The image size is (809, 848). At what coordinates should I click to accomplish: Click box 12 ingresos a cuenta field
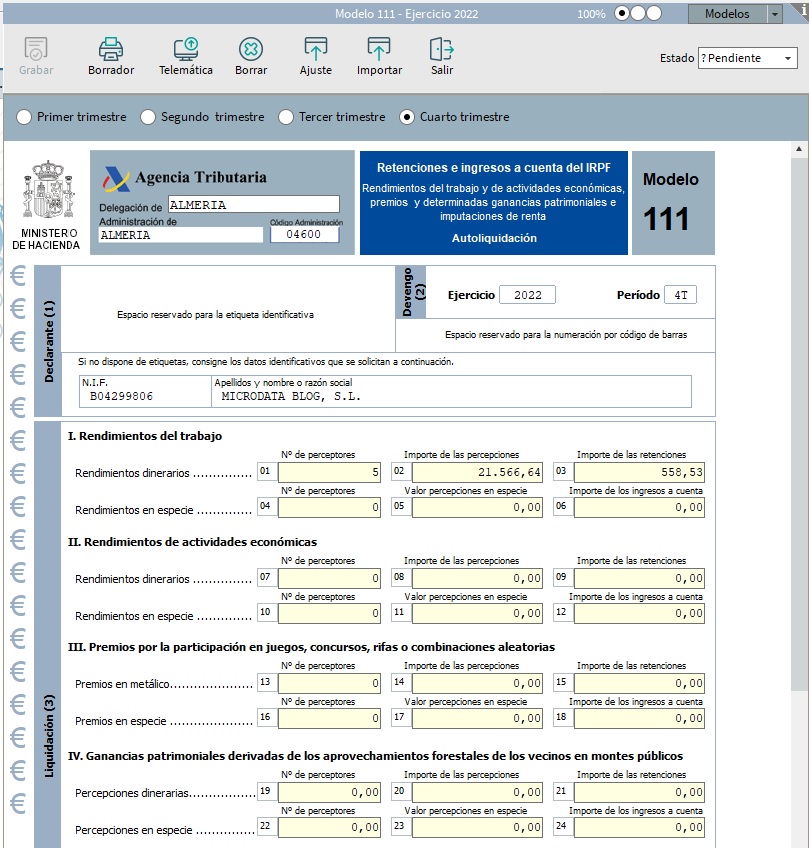(639, 613)
